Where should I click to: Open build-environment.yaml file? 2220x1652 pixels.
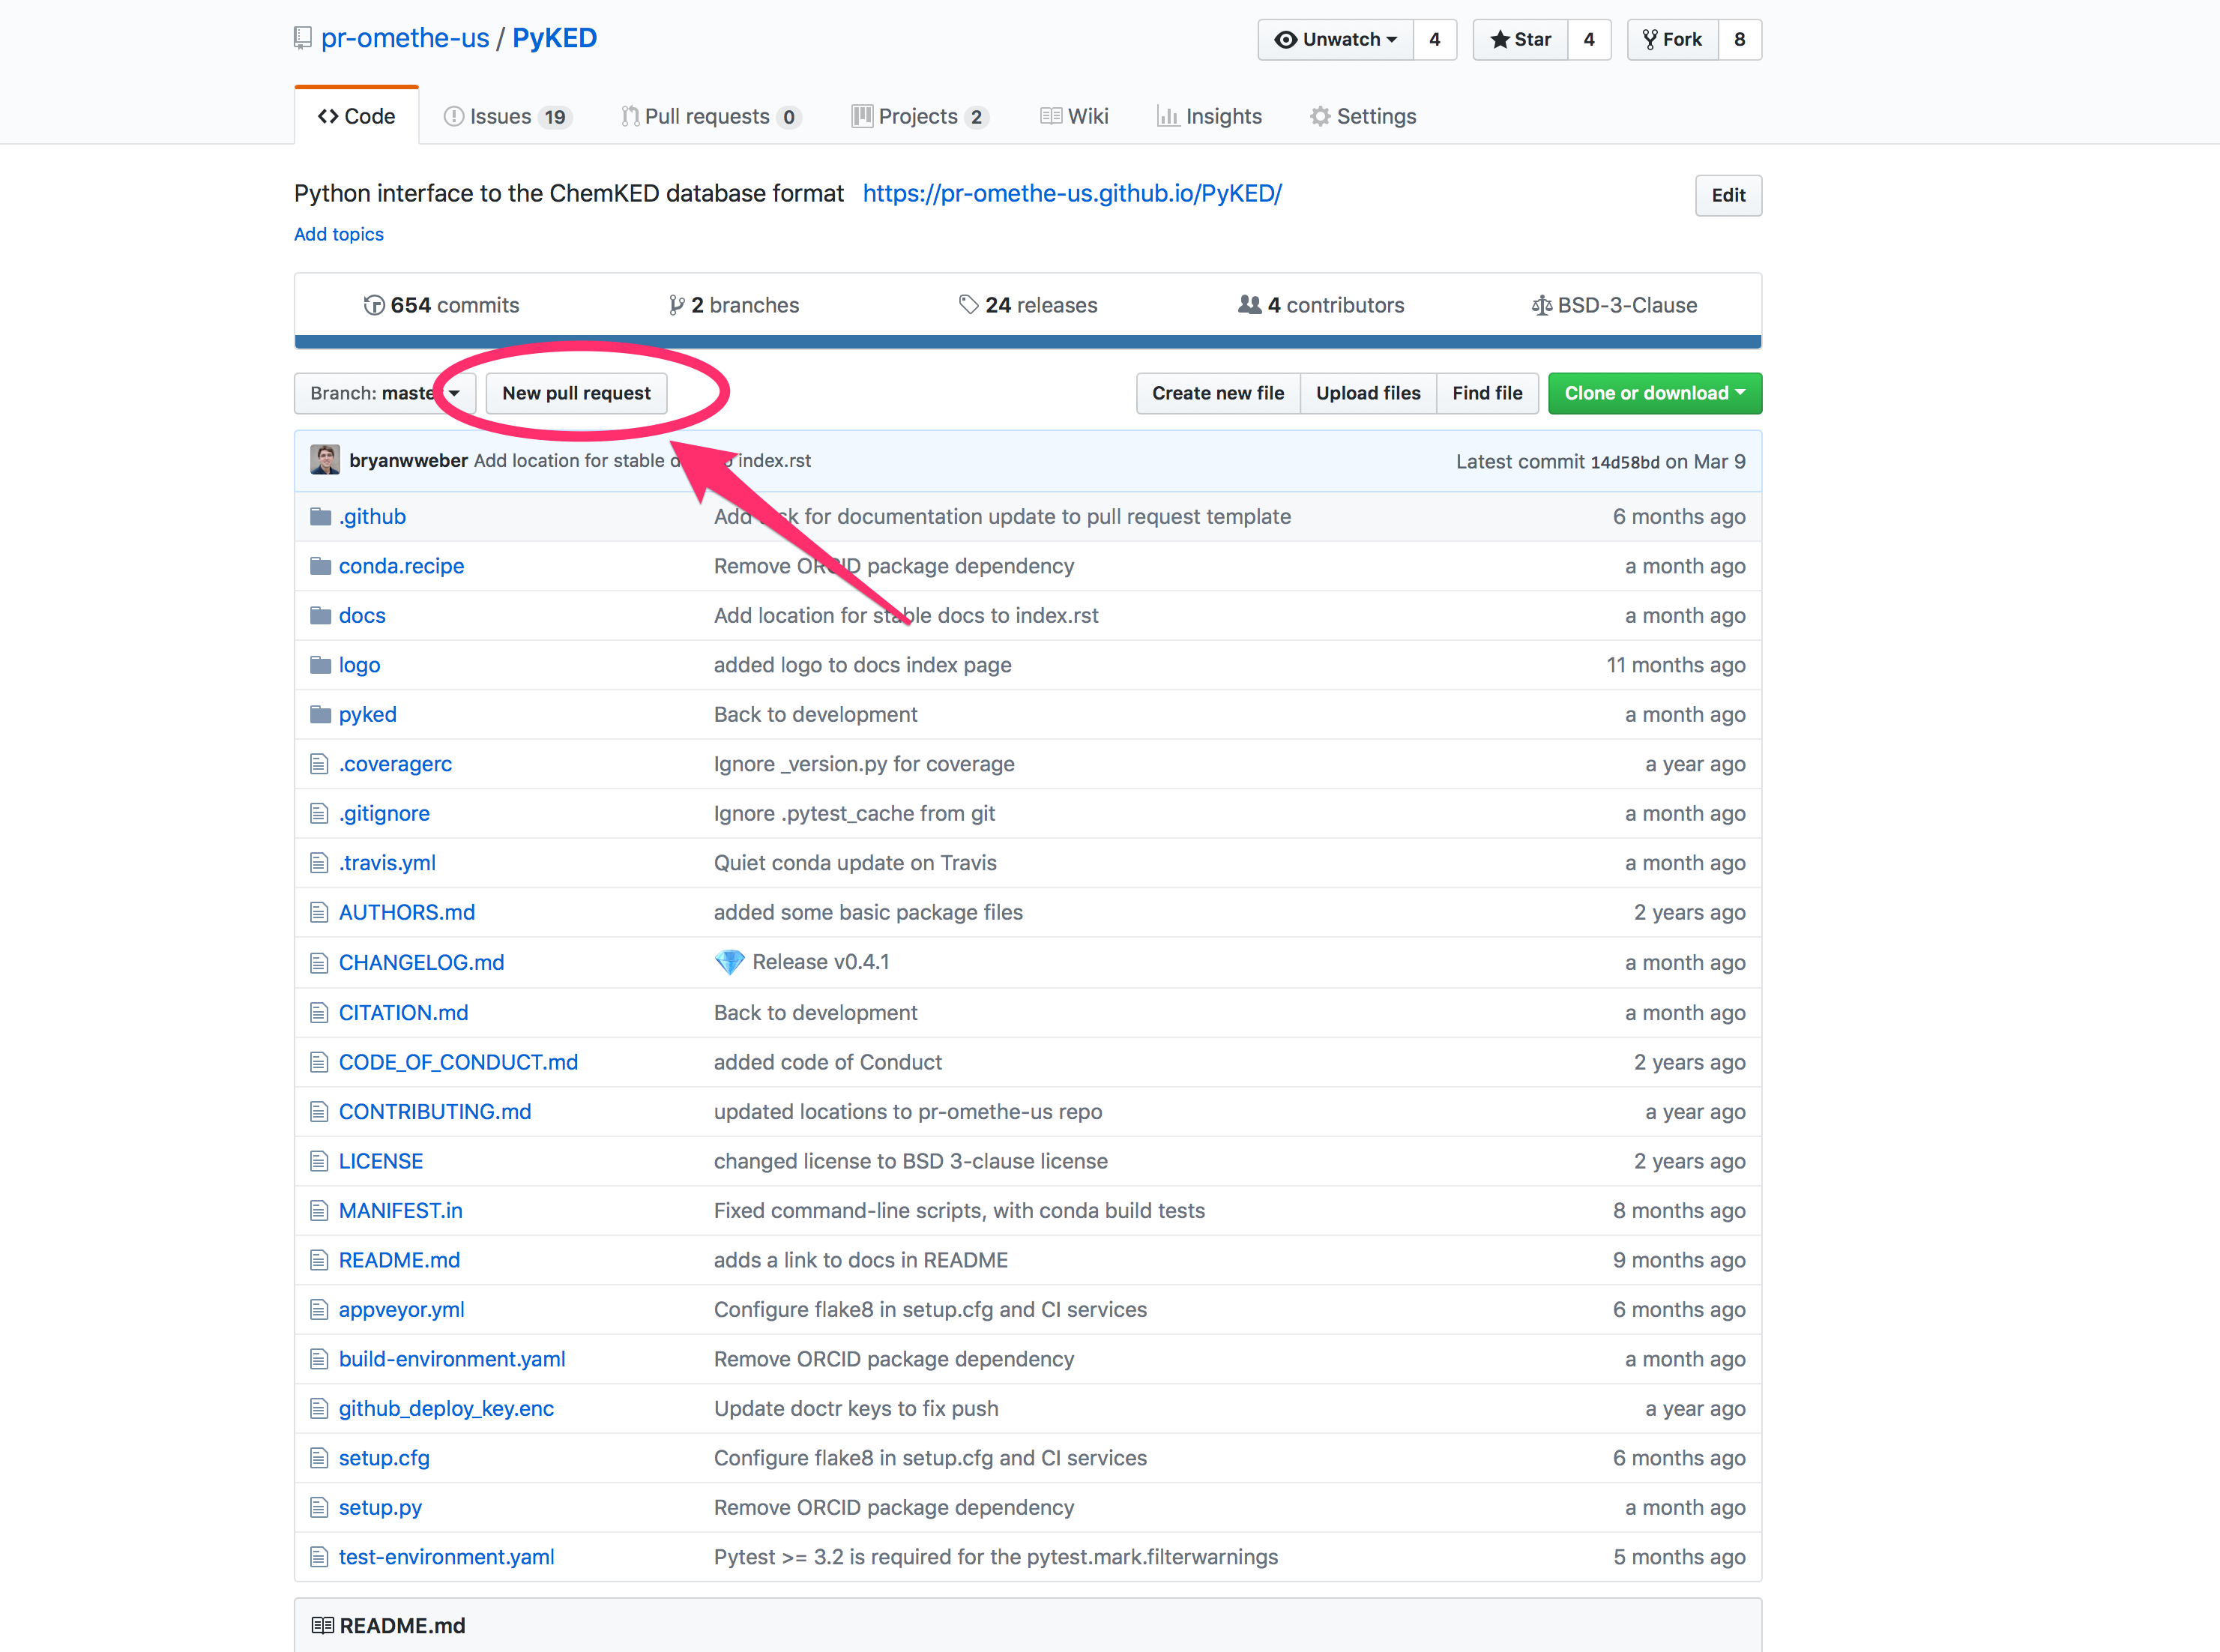pos(452,1359)
